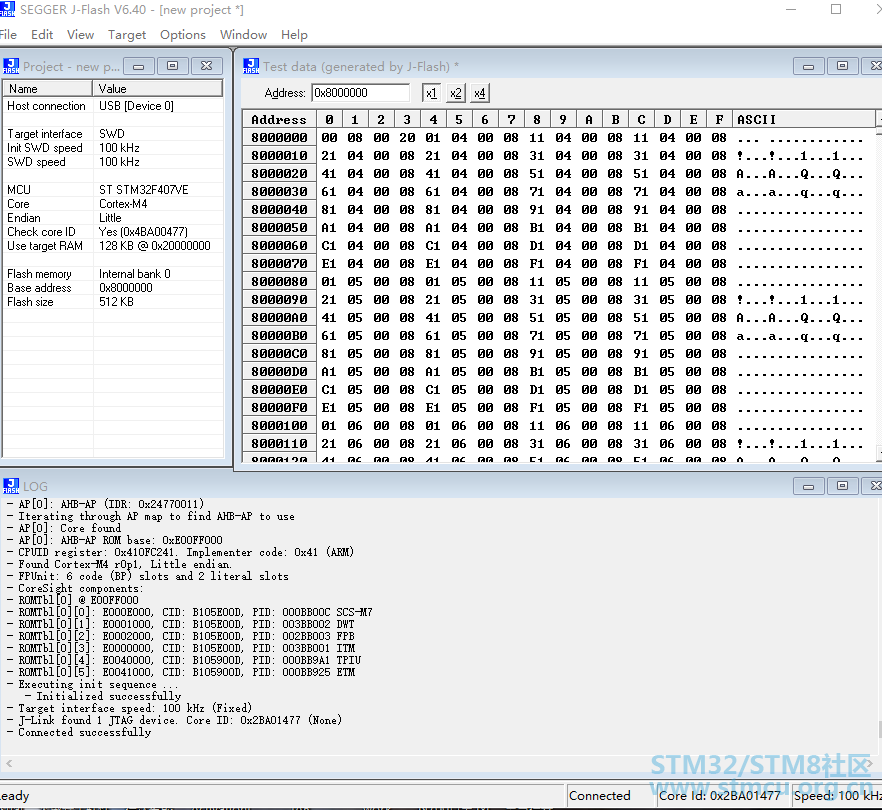Image resolution: width=882 pixels, height=810 pixels.
Task: Select the Check core ID row
Action: click(x=113, y=232)
